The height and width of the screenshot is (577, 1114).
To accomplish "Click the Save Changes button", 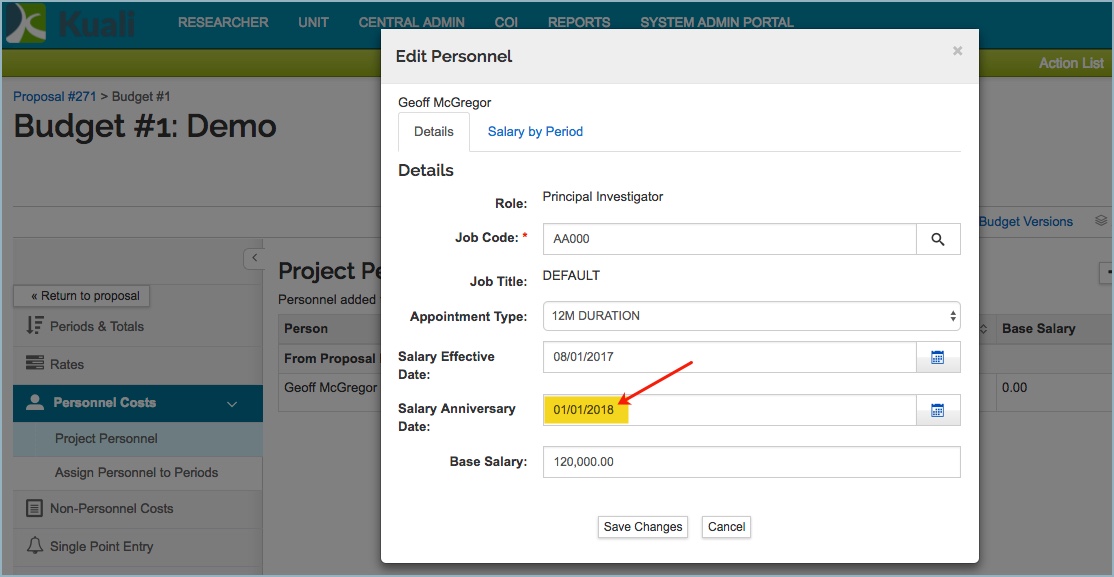I will [643, 527].
